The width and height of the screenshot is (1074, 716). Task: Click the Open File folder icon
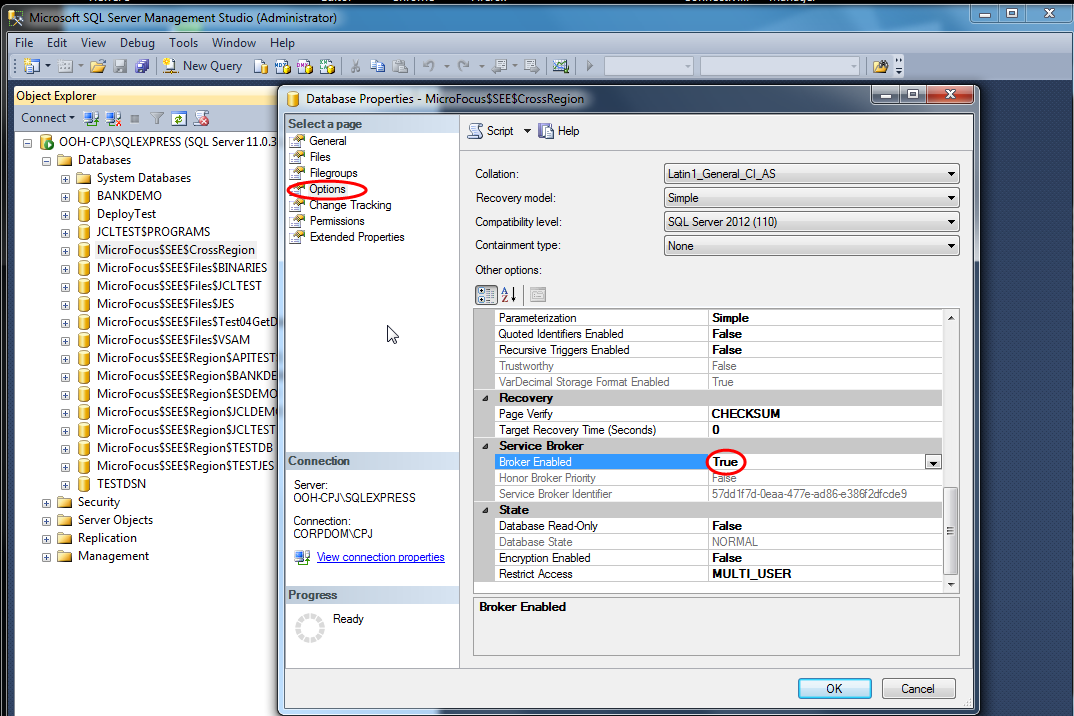(98, 66)
